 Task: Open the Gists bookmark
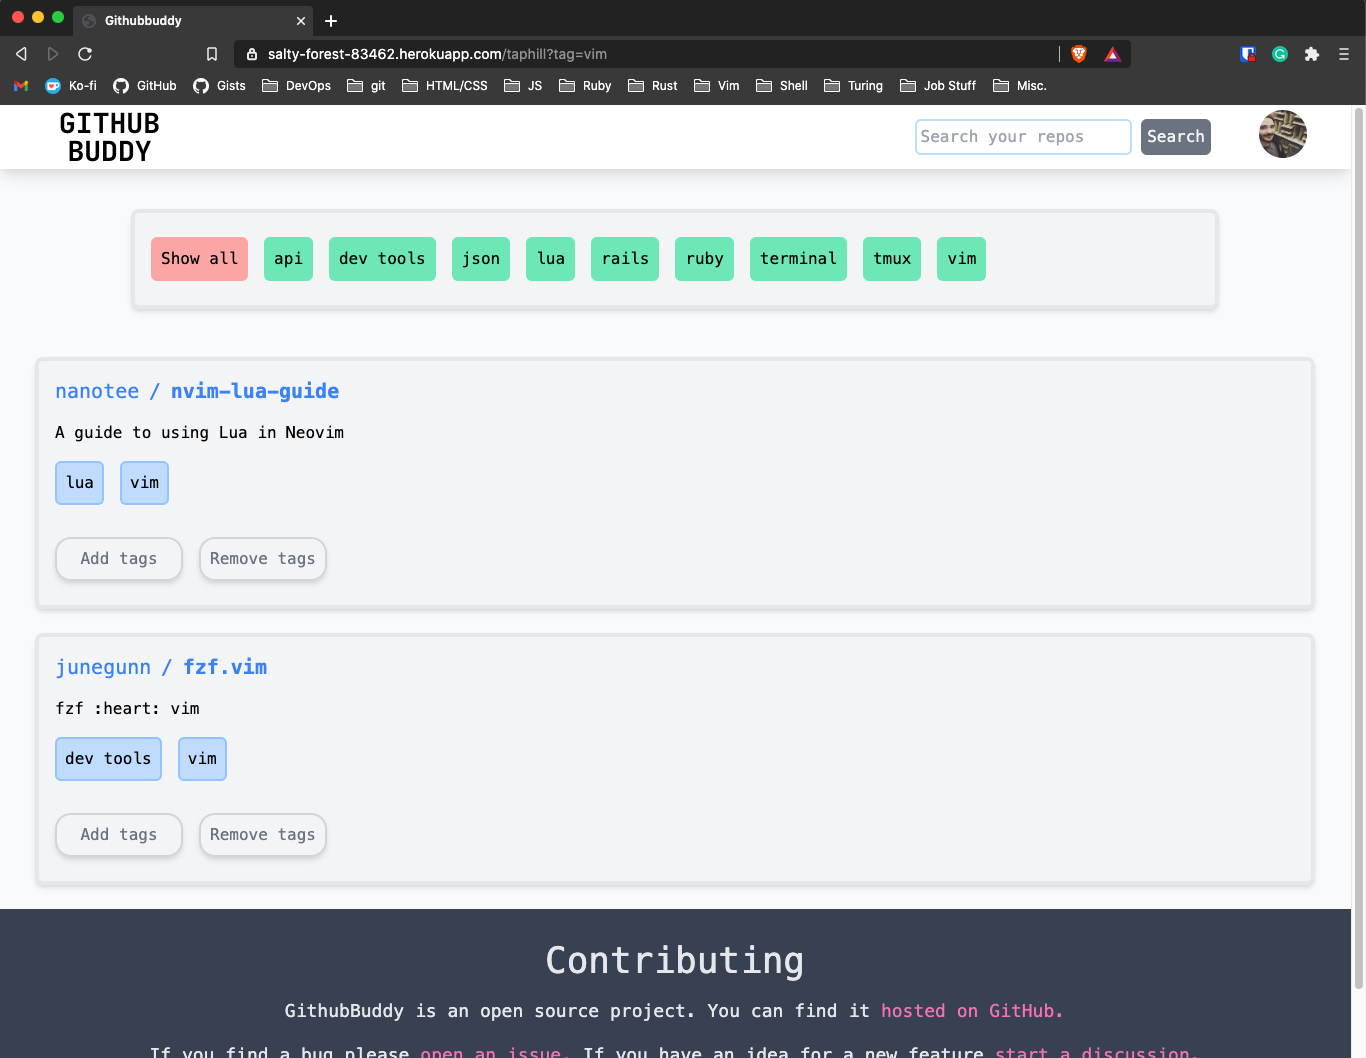[219, 86]
